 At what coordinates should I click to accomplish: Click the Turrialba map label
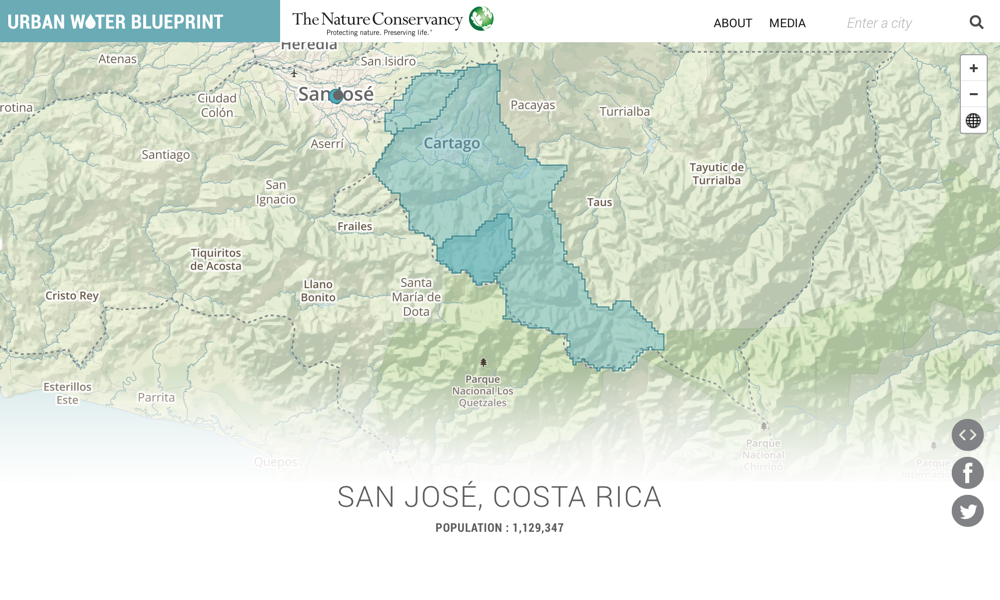[x=624, y=112]
